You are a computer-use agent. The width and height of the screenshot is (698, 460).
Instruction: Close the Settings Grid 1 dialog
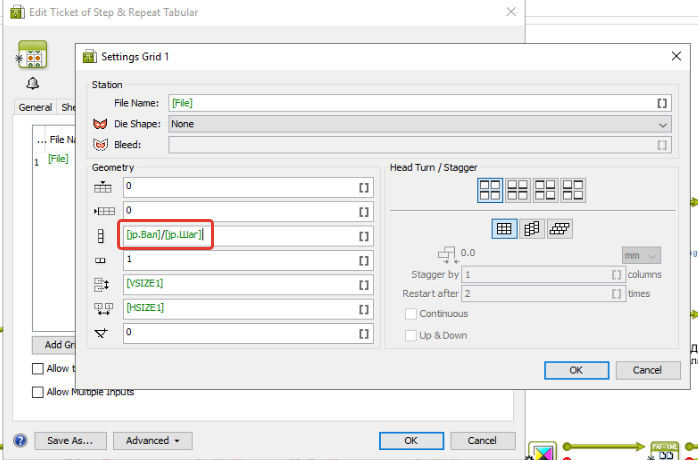tap(676, 57)
